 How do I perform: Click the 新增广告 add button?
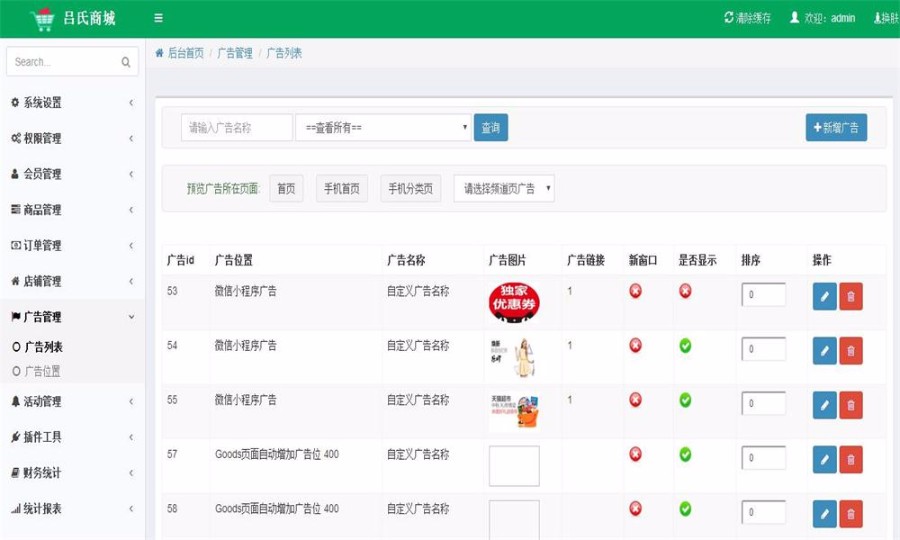click(x=836, y=127)
